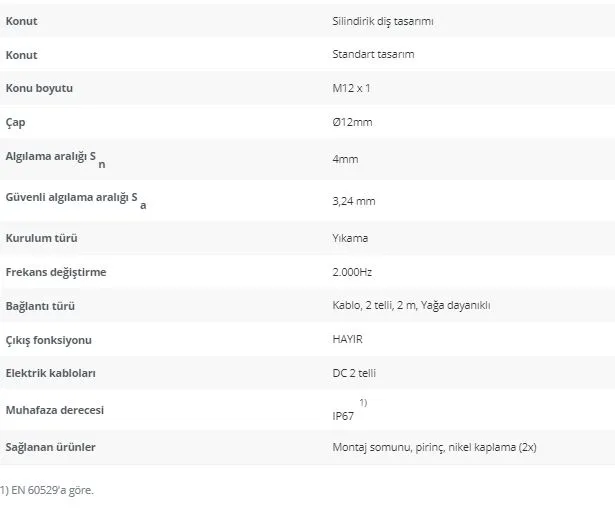The image size is (615, 520).
Task: Click 'Güvenli algılama aralığı S a' label
Action: coord(76,200)
